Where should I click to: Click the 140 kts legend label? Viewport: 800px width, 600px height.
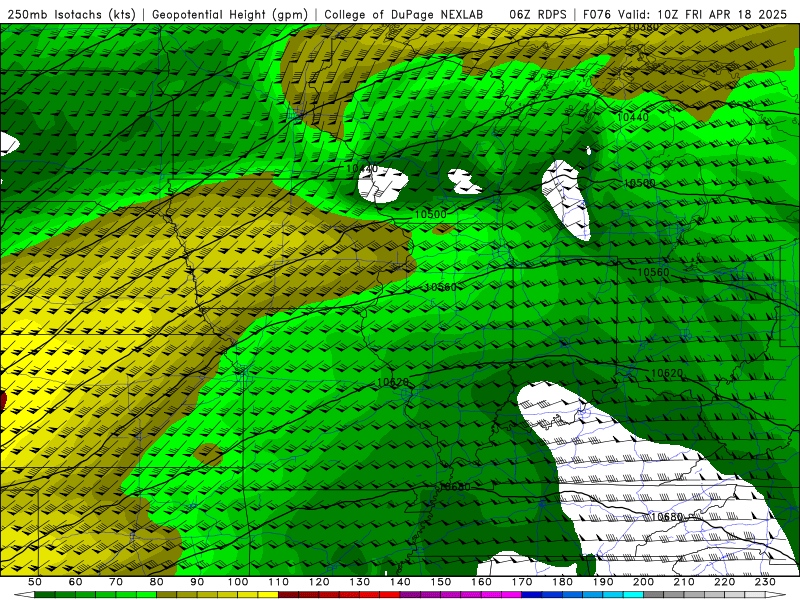(400, 582)
